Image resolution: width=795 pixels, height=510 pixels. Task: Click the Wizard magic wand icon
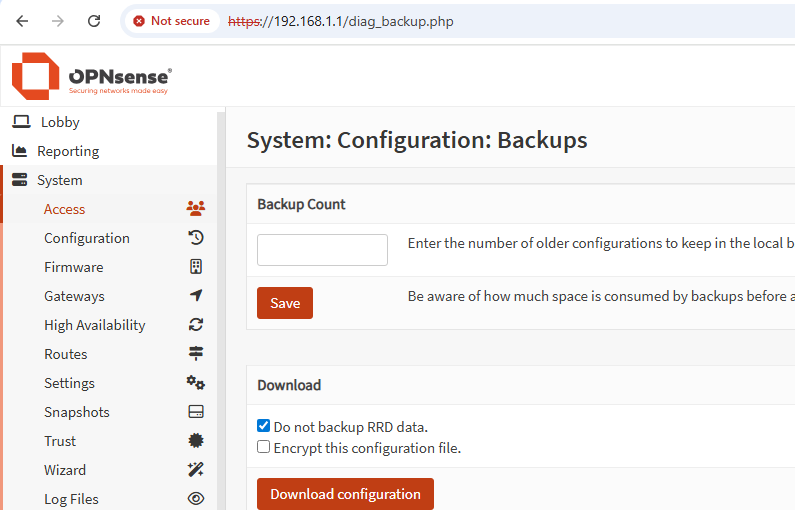point(196,469)
